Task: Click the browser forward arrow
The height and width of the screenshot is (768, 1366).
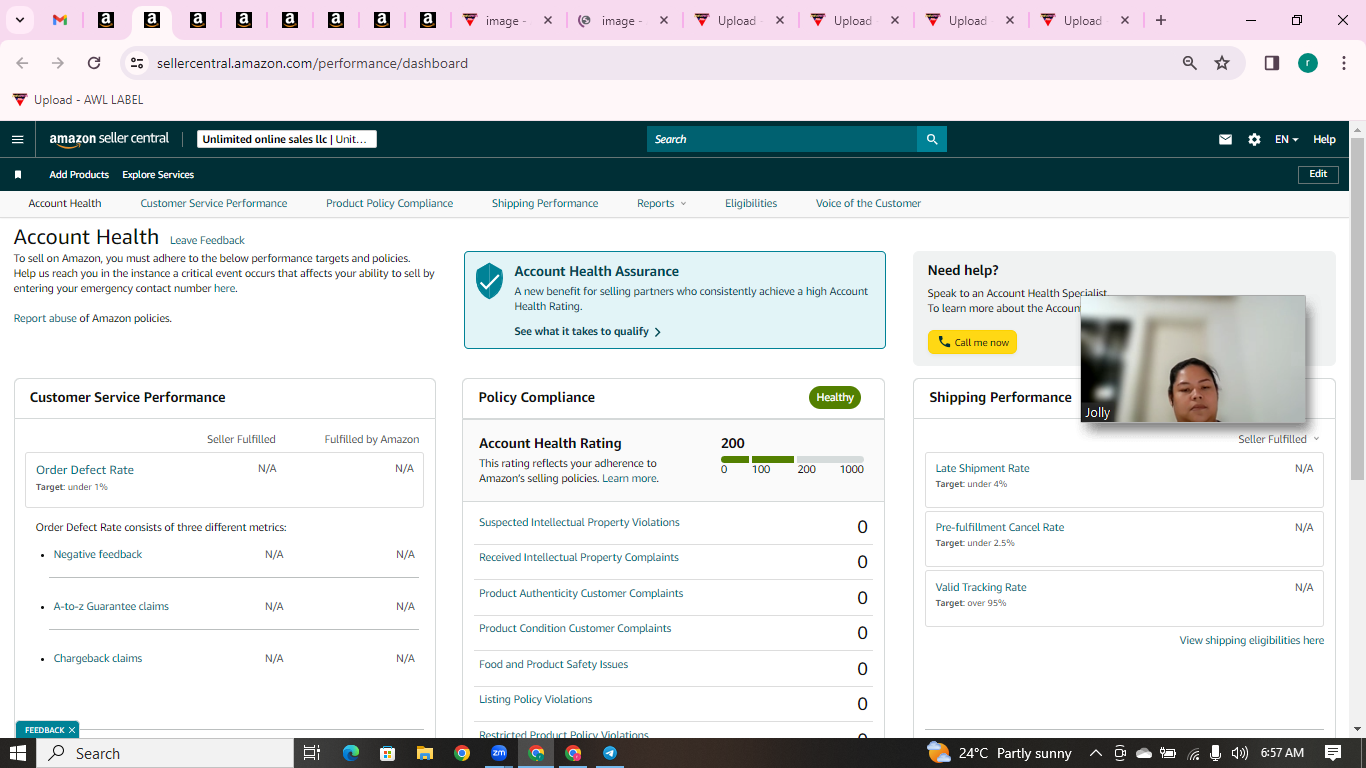Action: tap(58, 63)
